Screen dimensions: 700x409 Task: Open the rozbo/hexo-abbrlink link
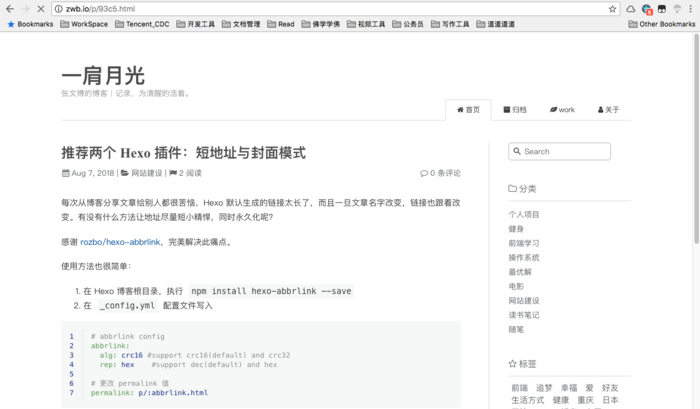coord(120,242)
